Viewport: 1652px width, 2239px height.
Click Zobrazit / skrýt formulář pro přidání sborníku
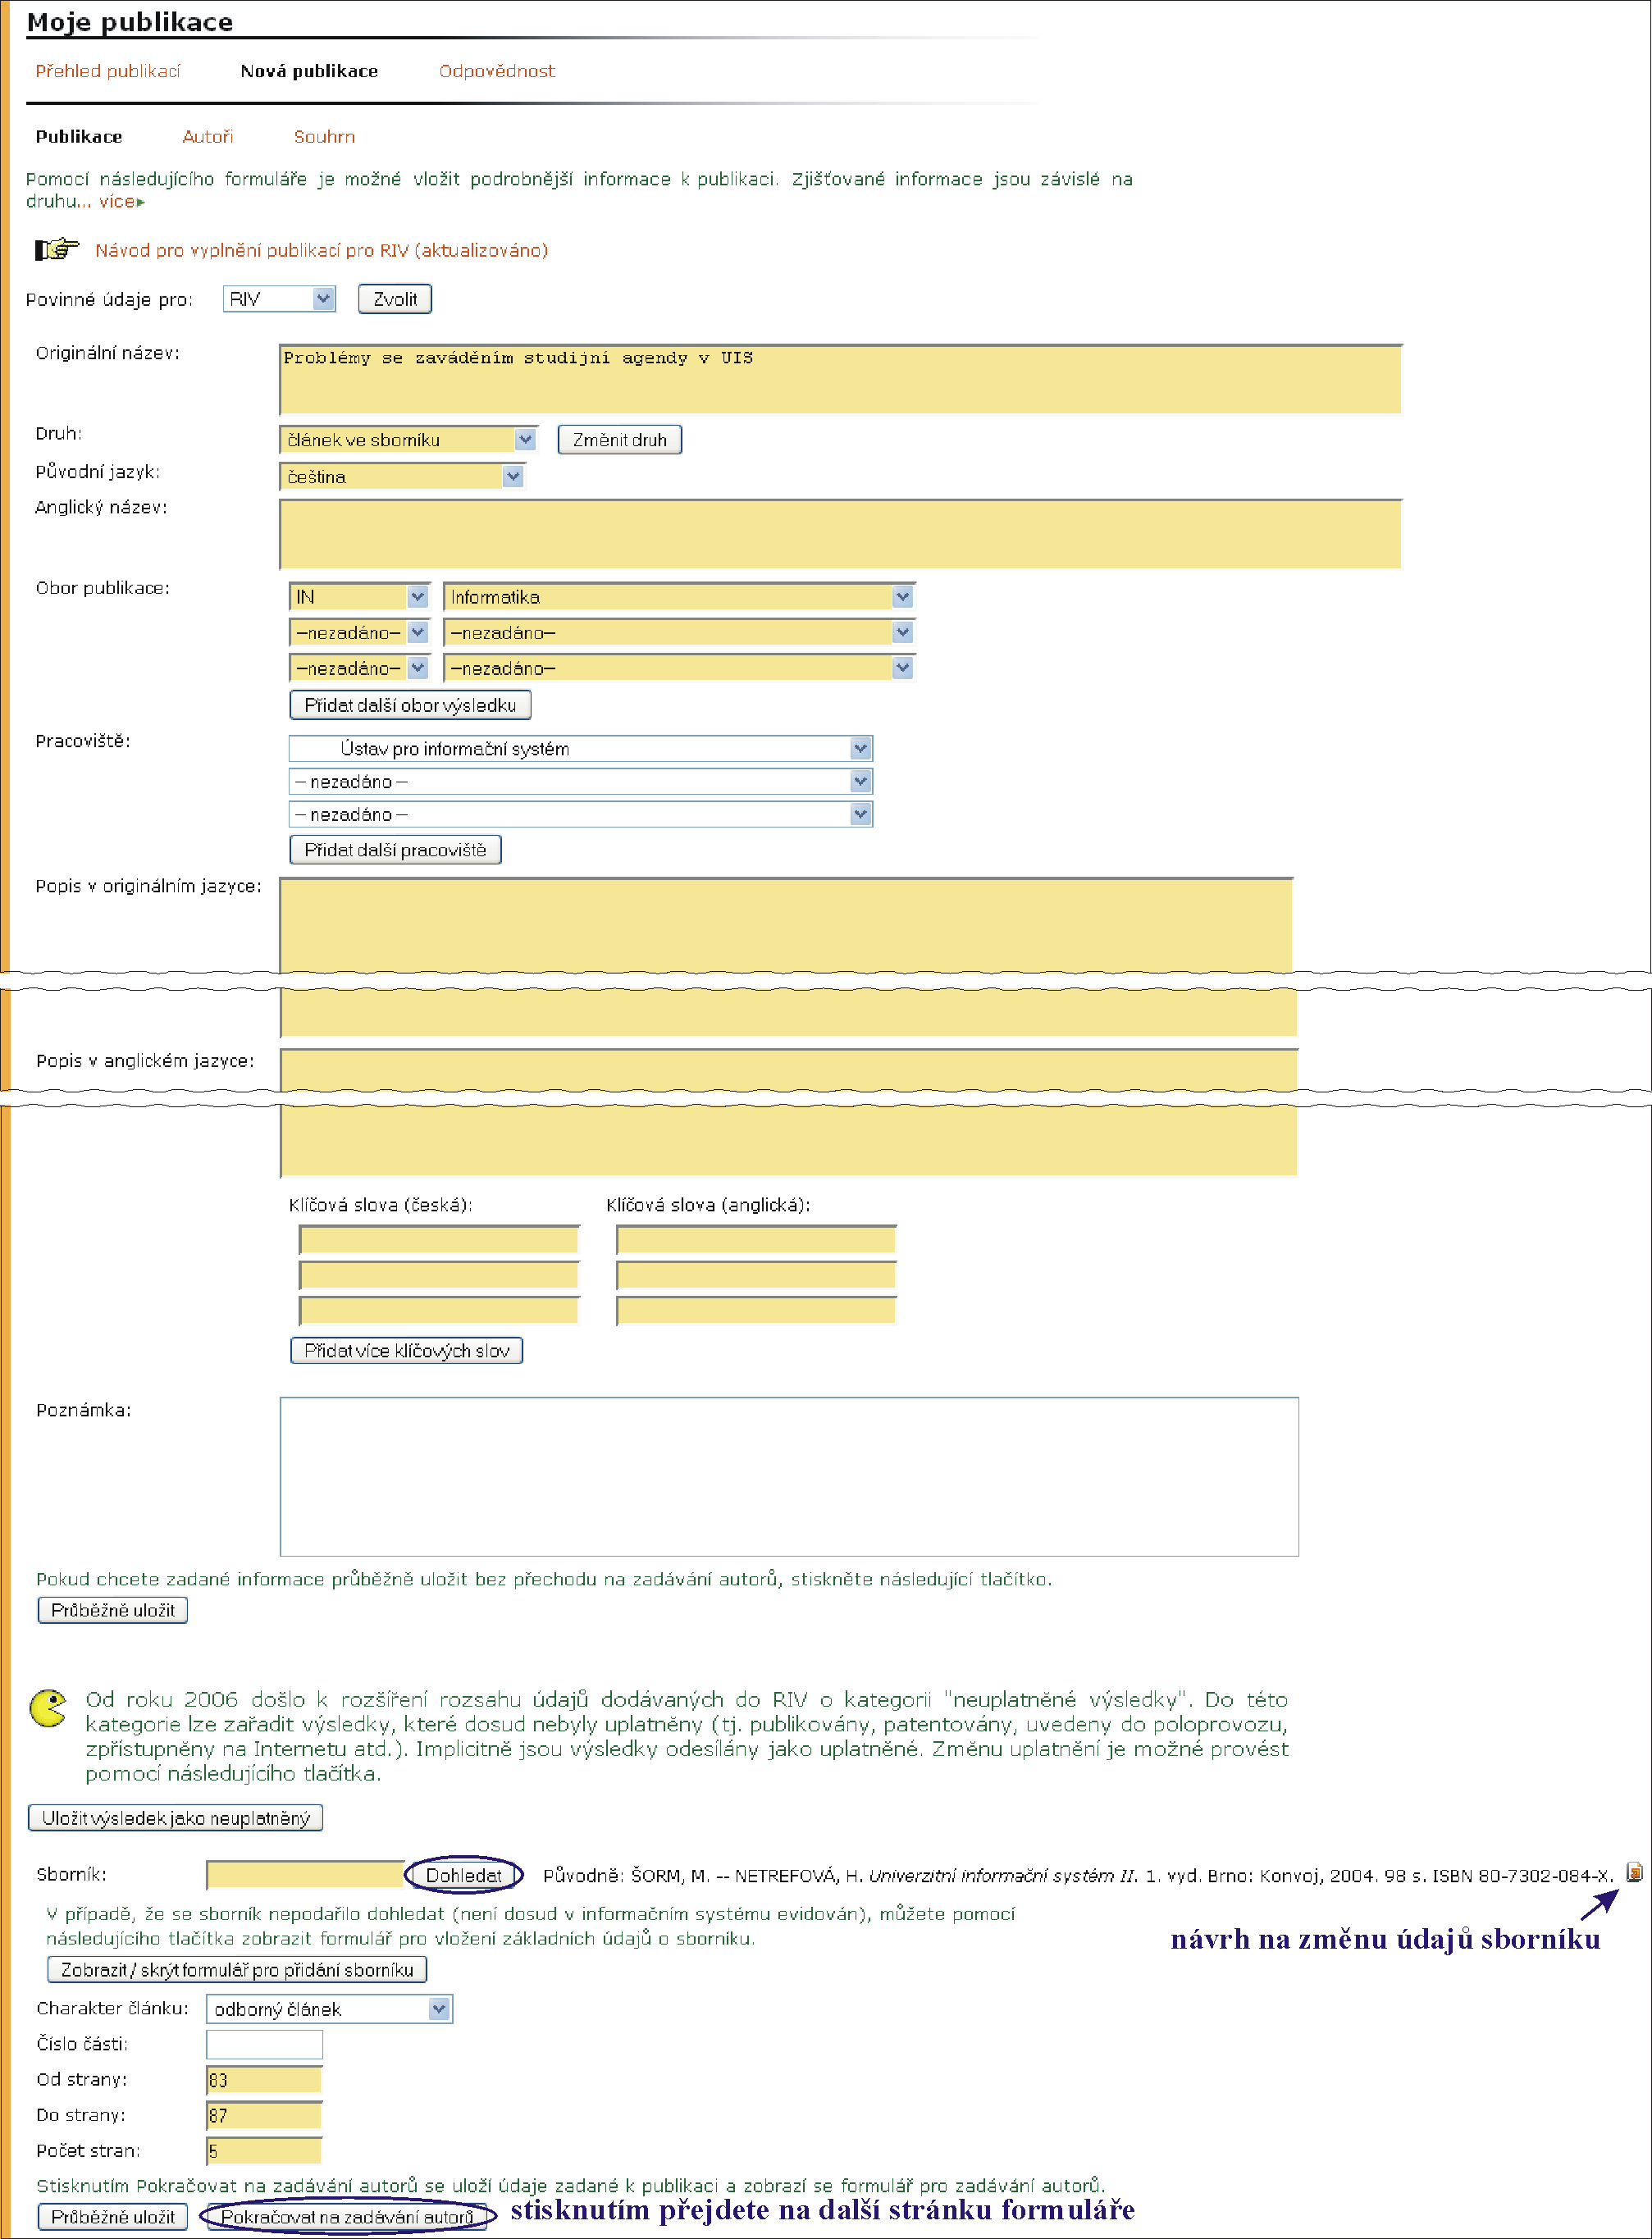pyautogui.click(x=237, y=1970)
